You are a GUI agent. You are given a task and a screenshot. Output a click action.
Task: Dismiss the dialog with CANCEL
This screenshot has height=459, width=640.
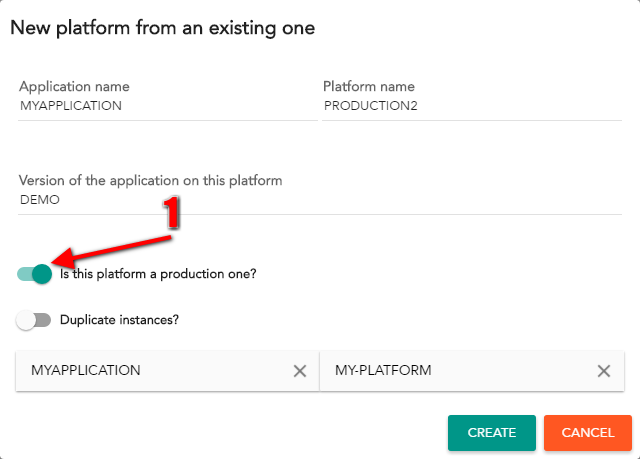pyautogui.click(x=588, y=432)
